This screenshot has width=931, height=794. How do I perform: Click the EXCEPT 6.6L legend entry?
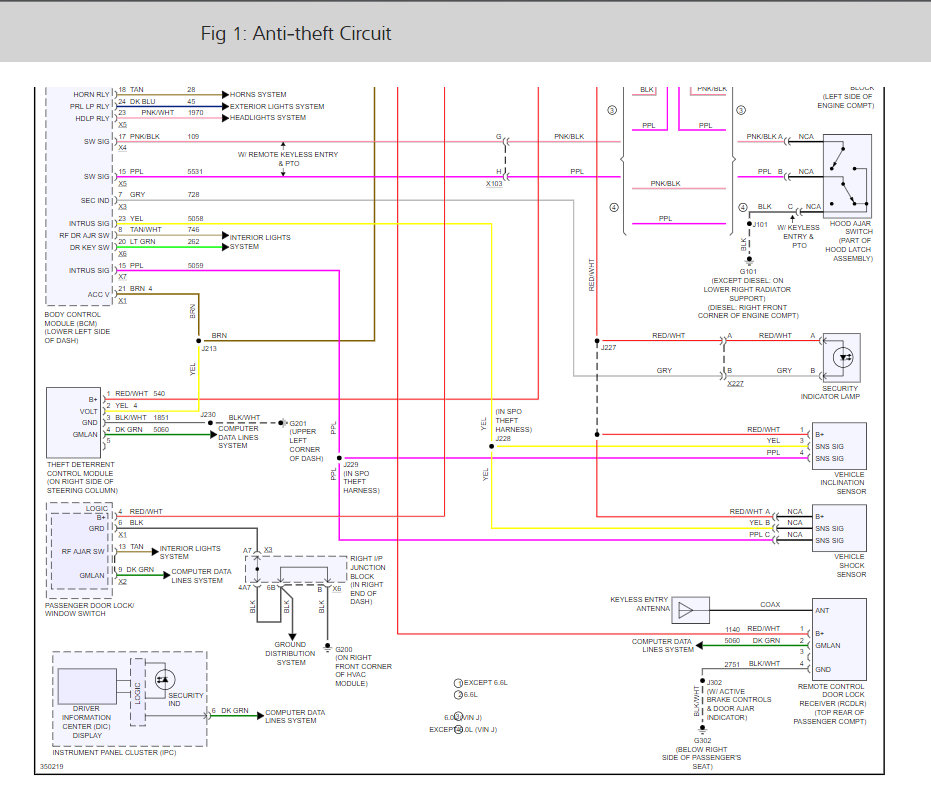click(x=481, y=683)
